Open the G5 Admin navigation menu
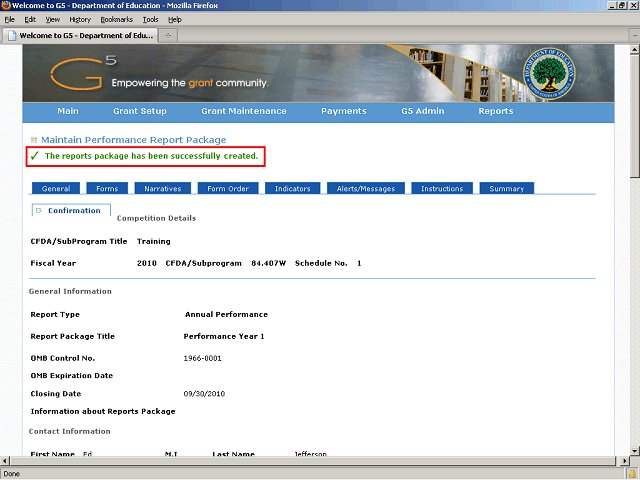 tap(422, 111)
